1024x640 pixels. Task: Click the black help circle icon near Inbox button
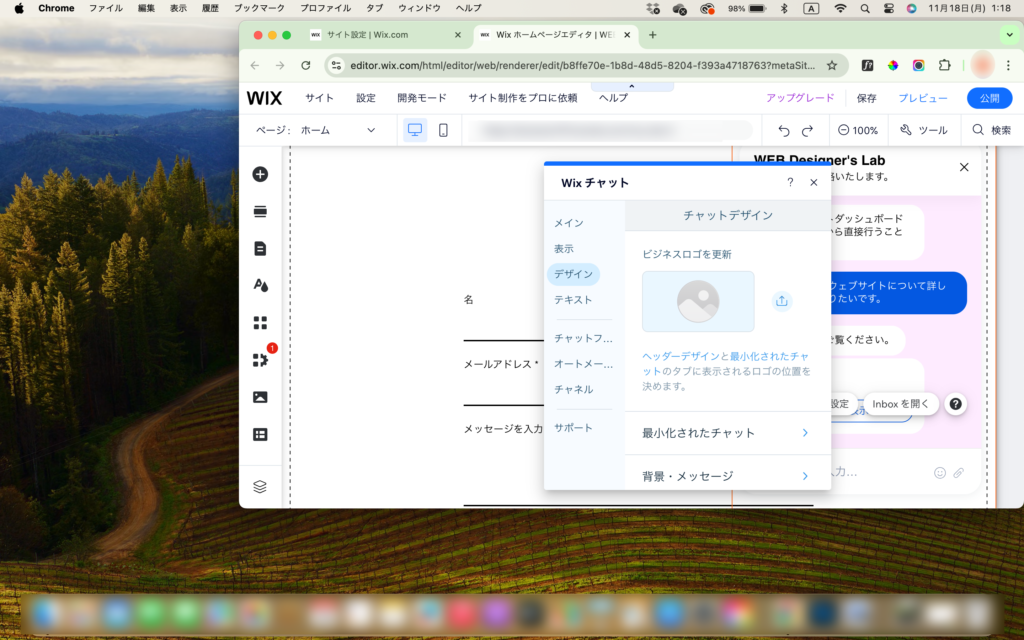pos(955,404)
